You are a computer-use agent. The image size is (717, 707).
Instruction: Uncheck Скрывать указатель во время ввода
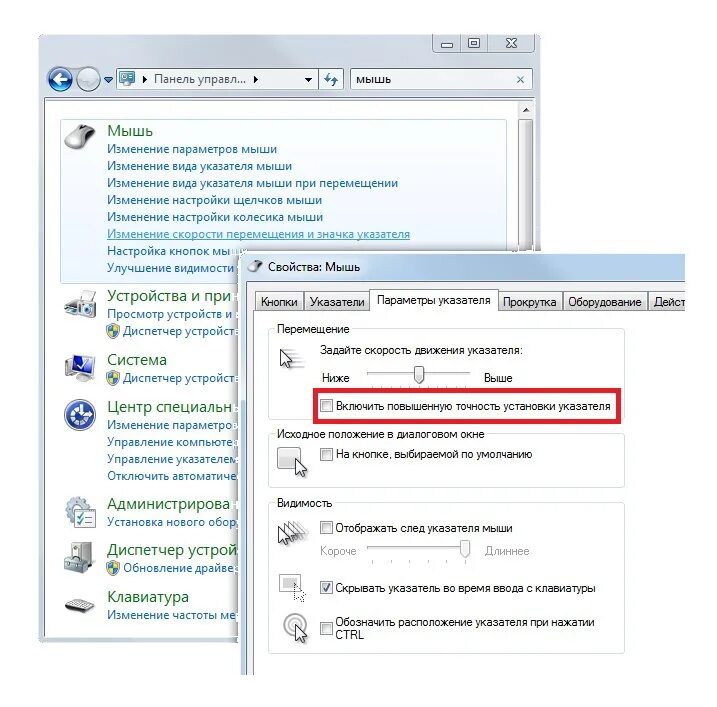point(326,588)
